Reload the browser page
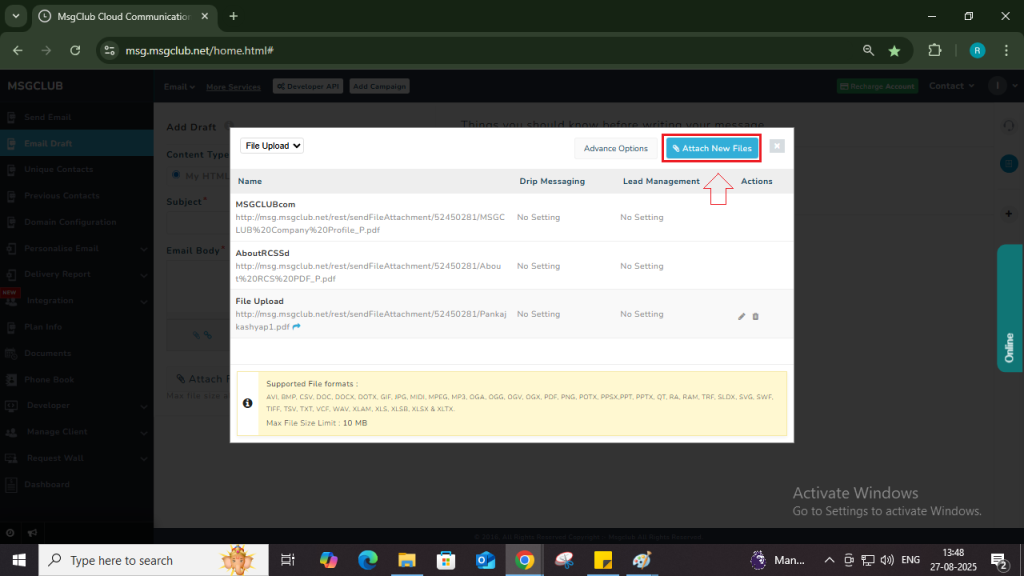The image size is (1024, 576). pos(75,50)
